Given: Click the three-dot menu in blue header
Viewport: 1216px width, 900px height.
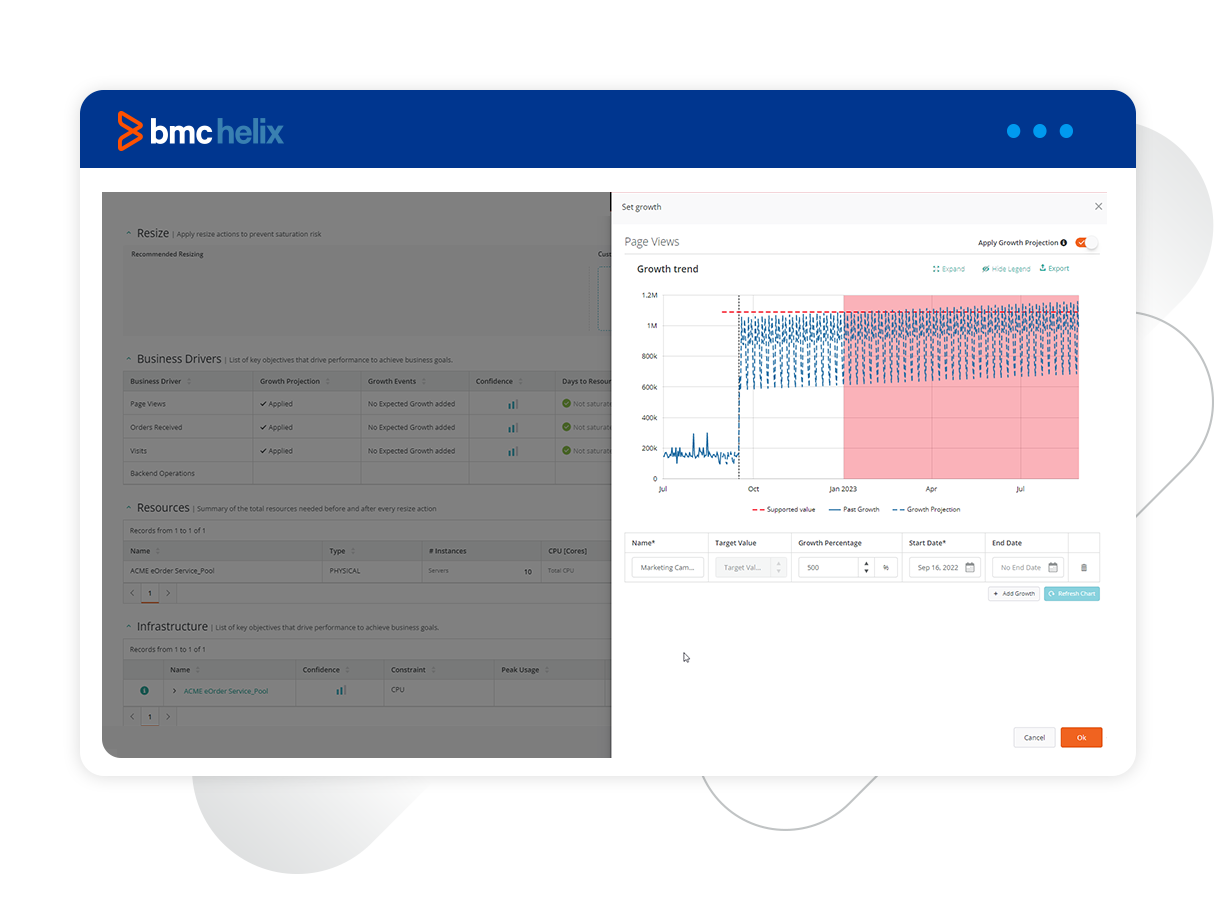Looking at the screenshot, I should point(1039,131).
